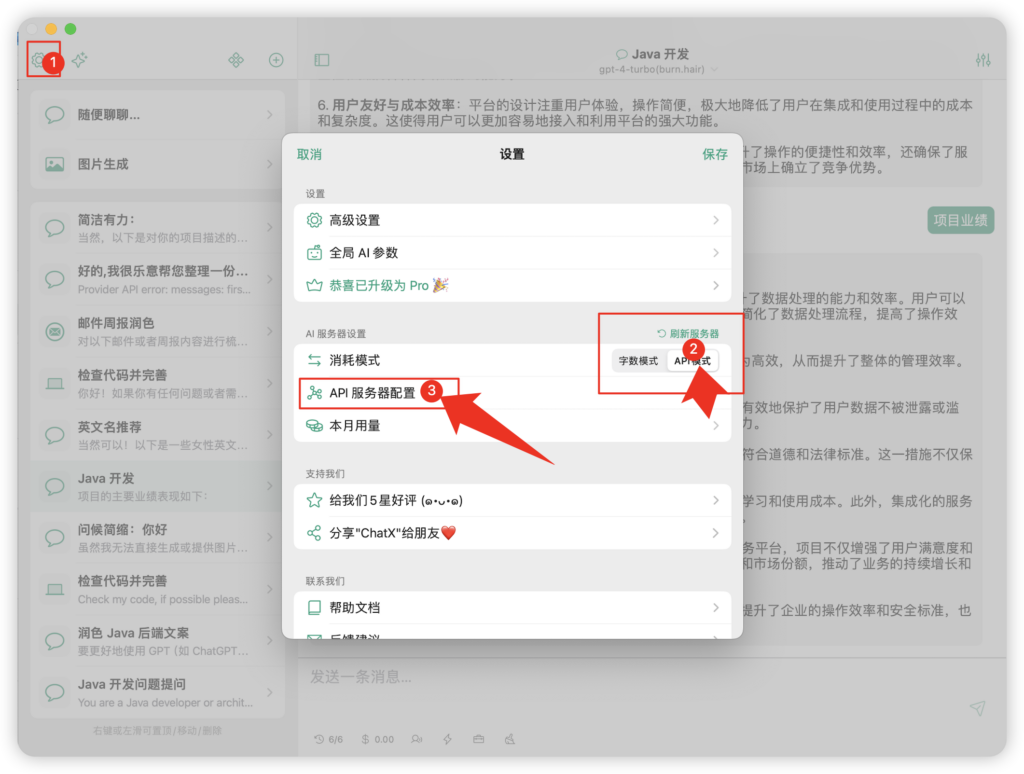
Task: Click the mail icon of 邮件周报润色 chat
Action: tap(55, 332)
